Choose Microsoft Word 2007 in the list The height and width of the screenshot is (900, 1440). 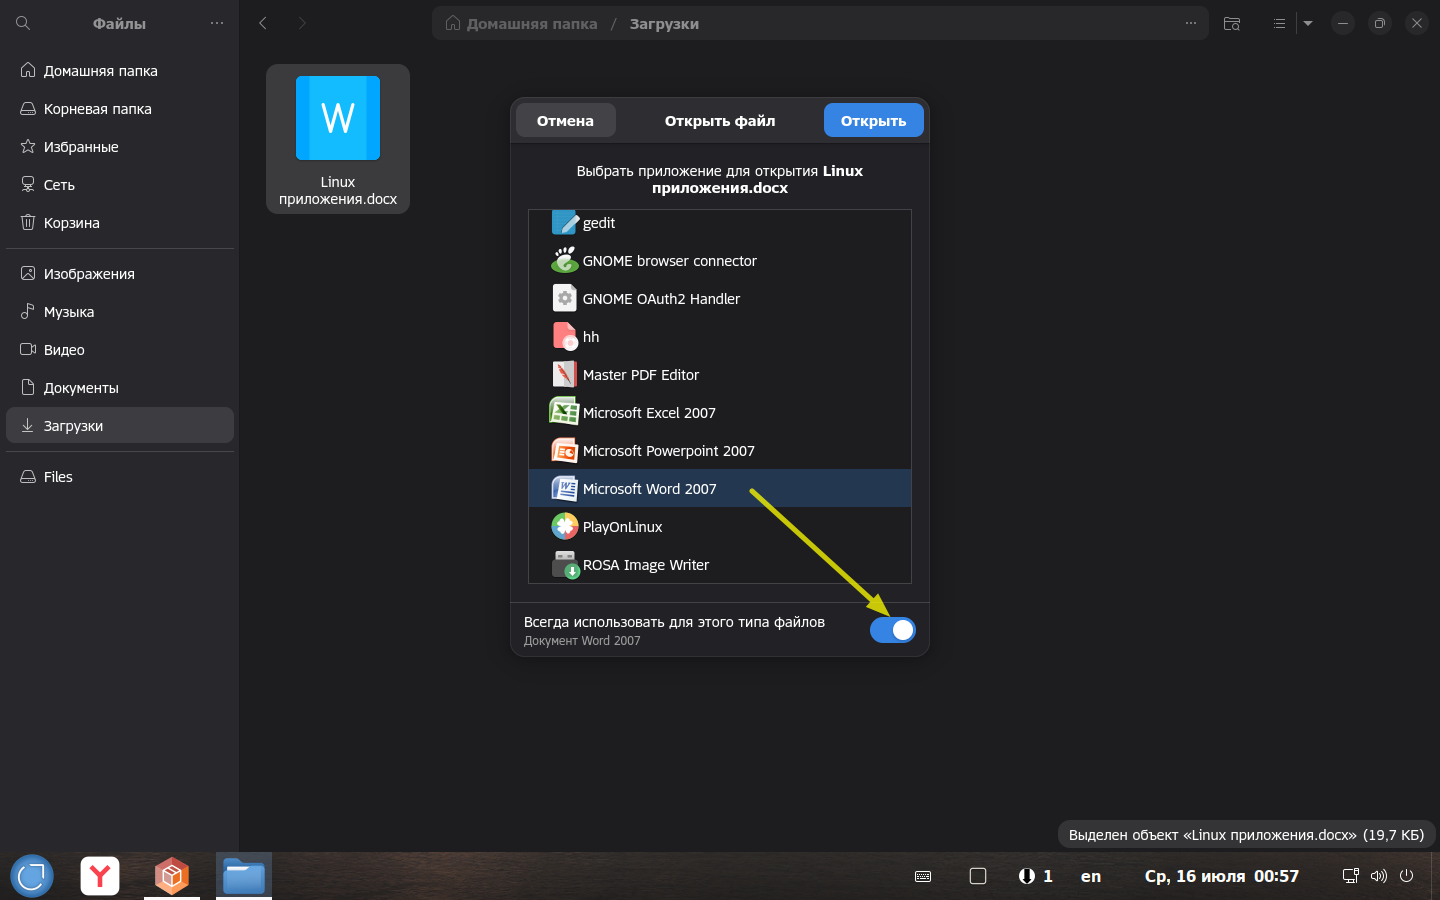coord(720,489)
